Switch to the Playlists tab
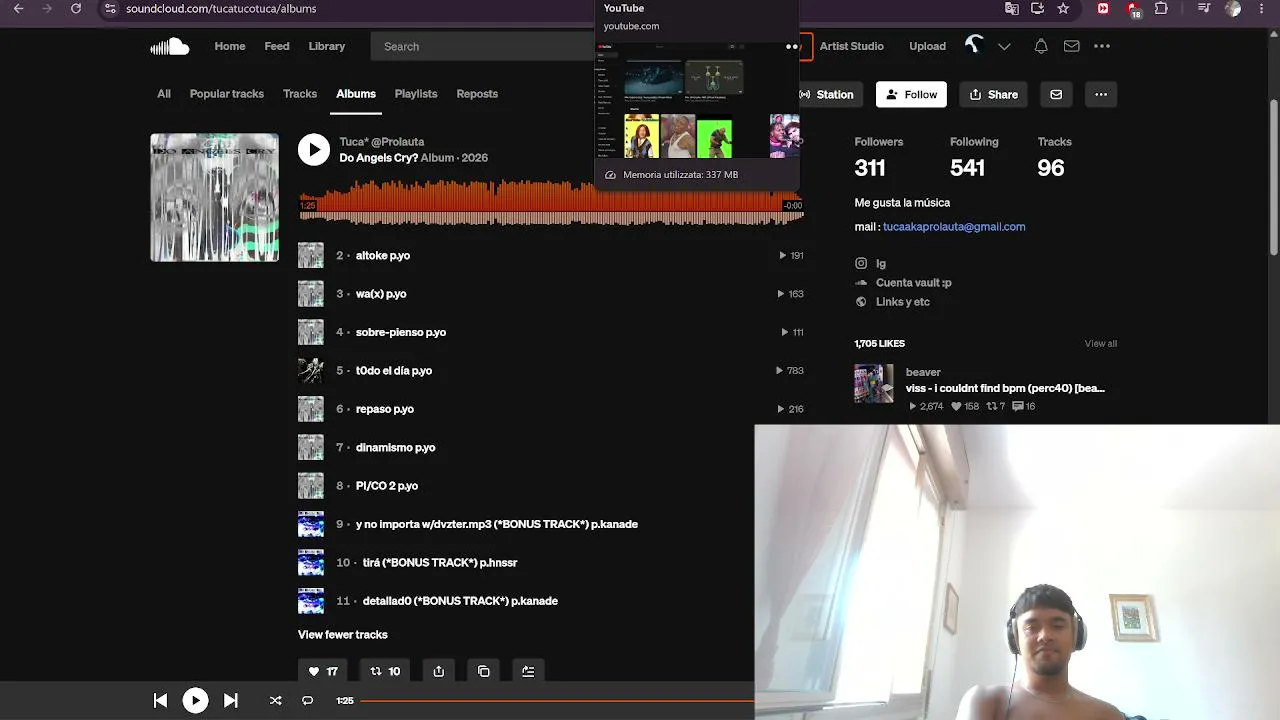Image resolution: width=1280 pixels, height=720 pixels. coord(416,94)
